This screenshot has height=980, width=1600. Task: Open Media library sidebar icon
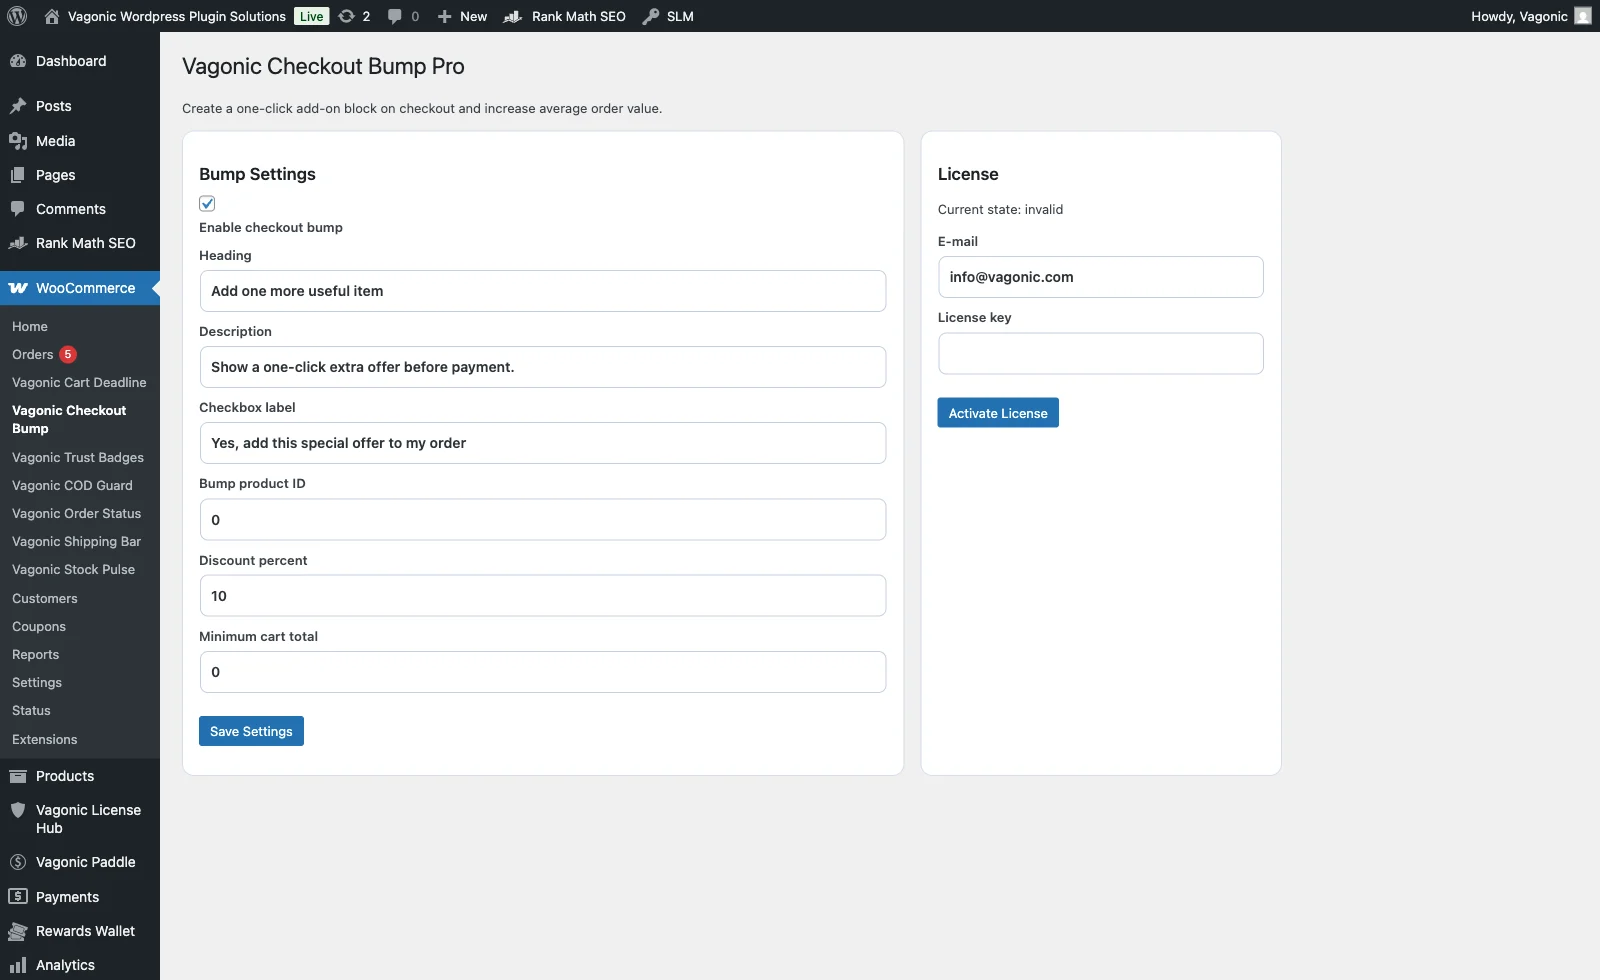coord(18,141)
